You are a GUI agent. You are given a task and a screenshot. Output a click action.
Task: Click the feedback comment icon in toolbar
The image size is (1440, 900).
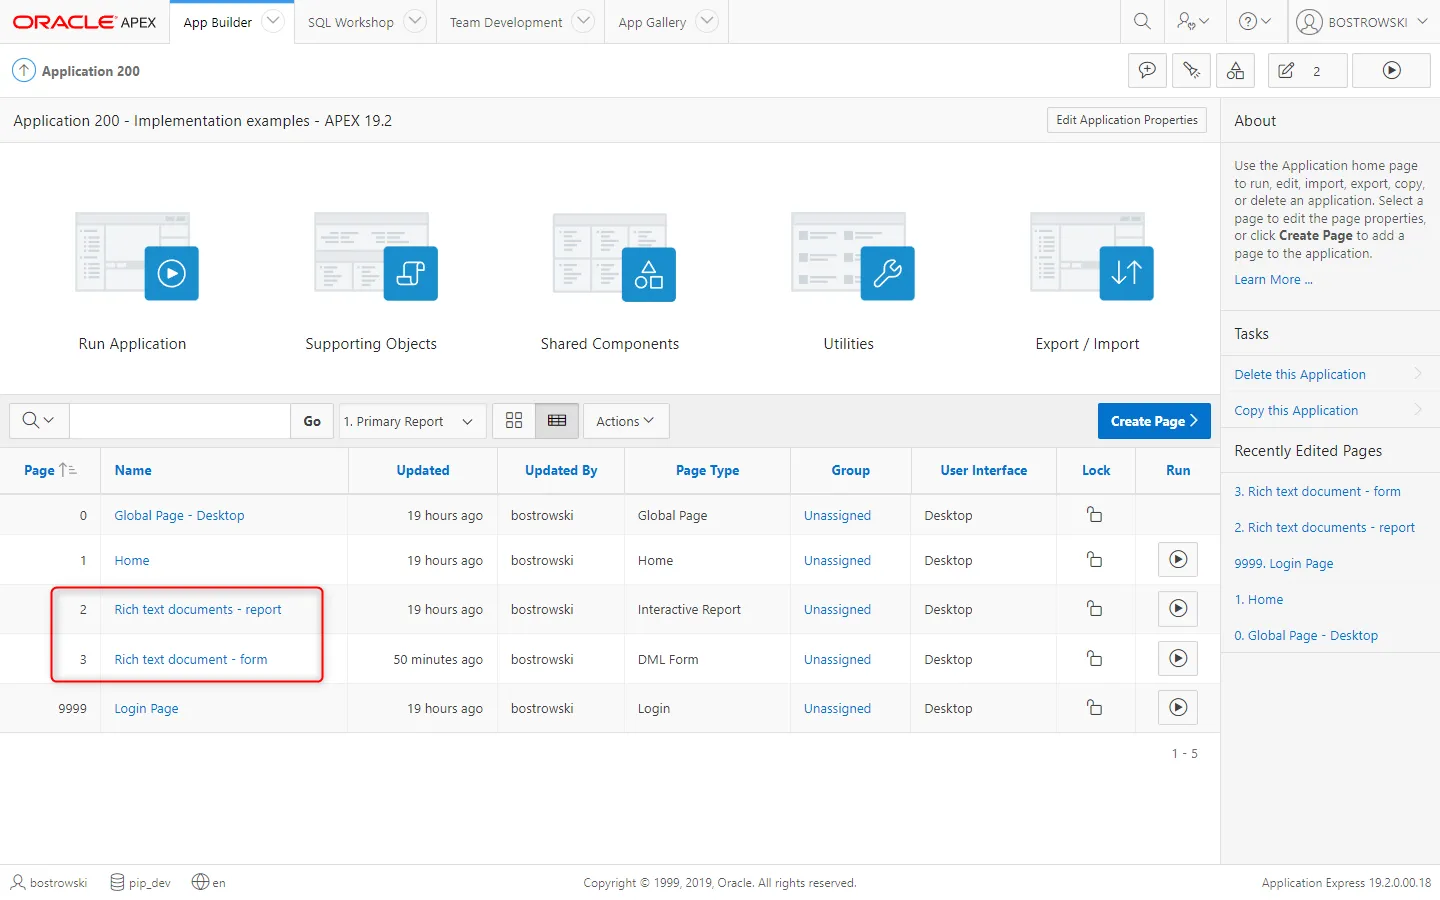[x=1147, y=71]
